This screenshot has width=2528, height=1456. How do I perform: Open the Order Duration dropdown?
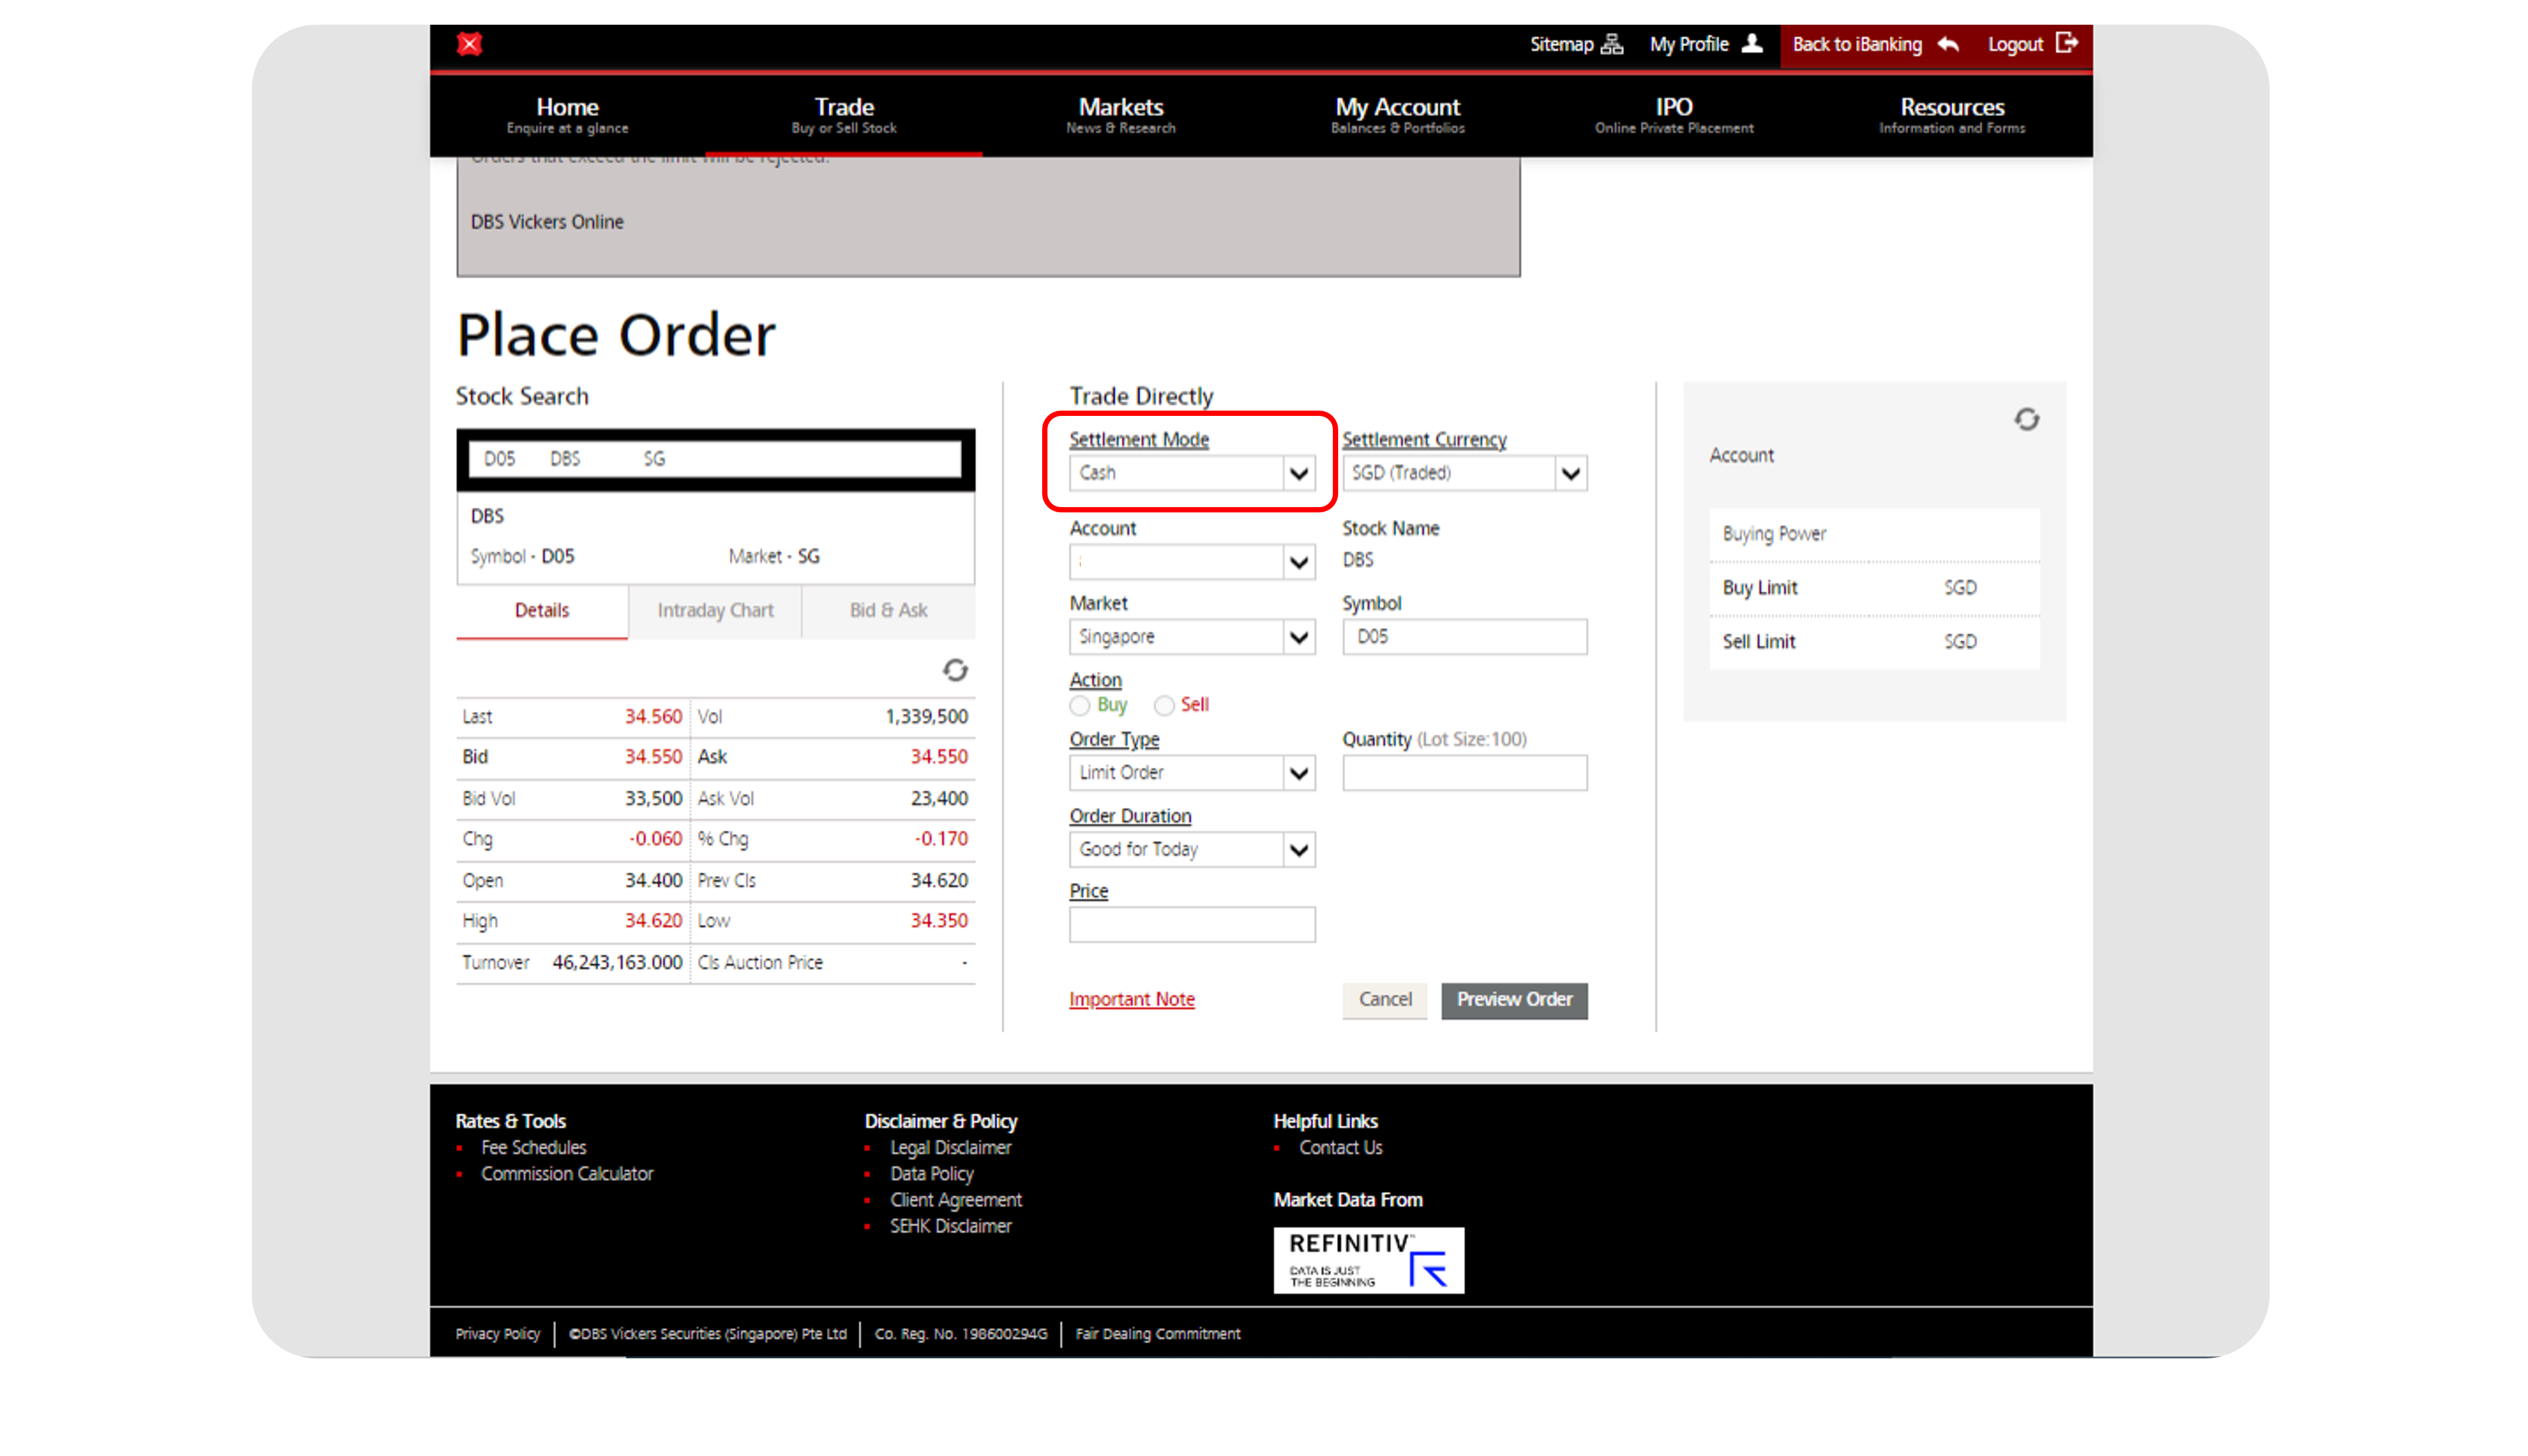click(x=1192, y=850)
